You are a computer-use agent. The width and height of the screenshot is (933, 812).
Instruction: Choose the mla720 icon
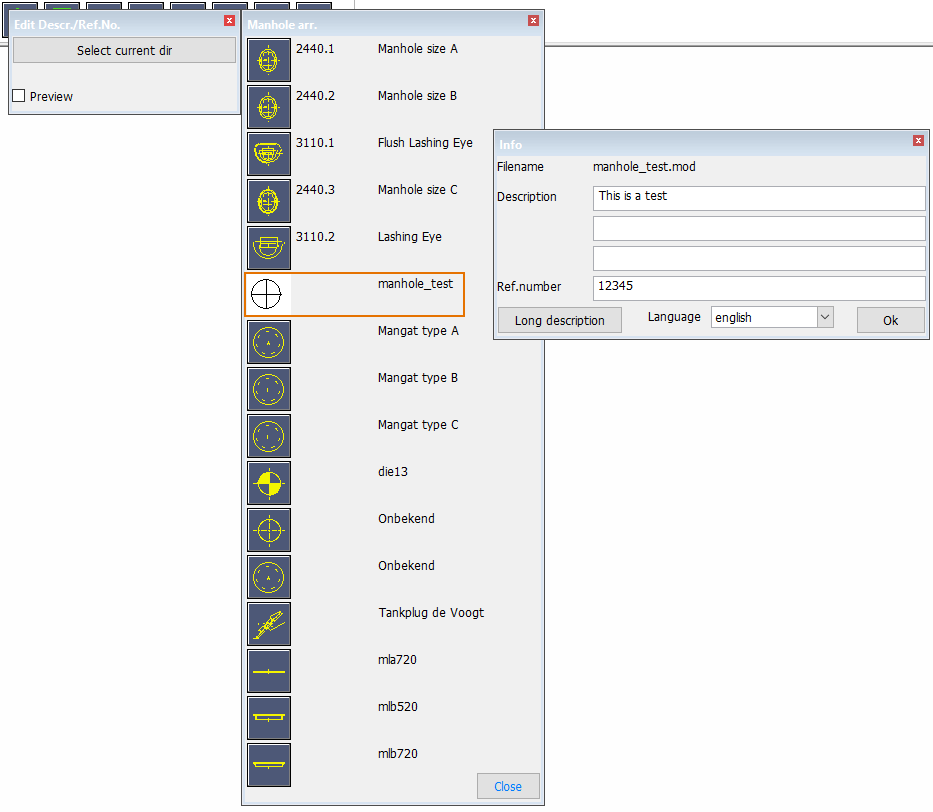[x=268, y=671]
